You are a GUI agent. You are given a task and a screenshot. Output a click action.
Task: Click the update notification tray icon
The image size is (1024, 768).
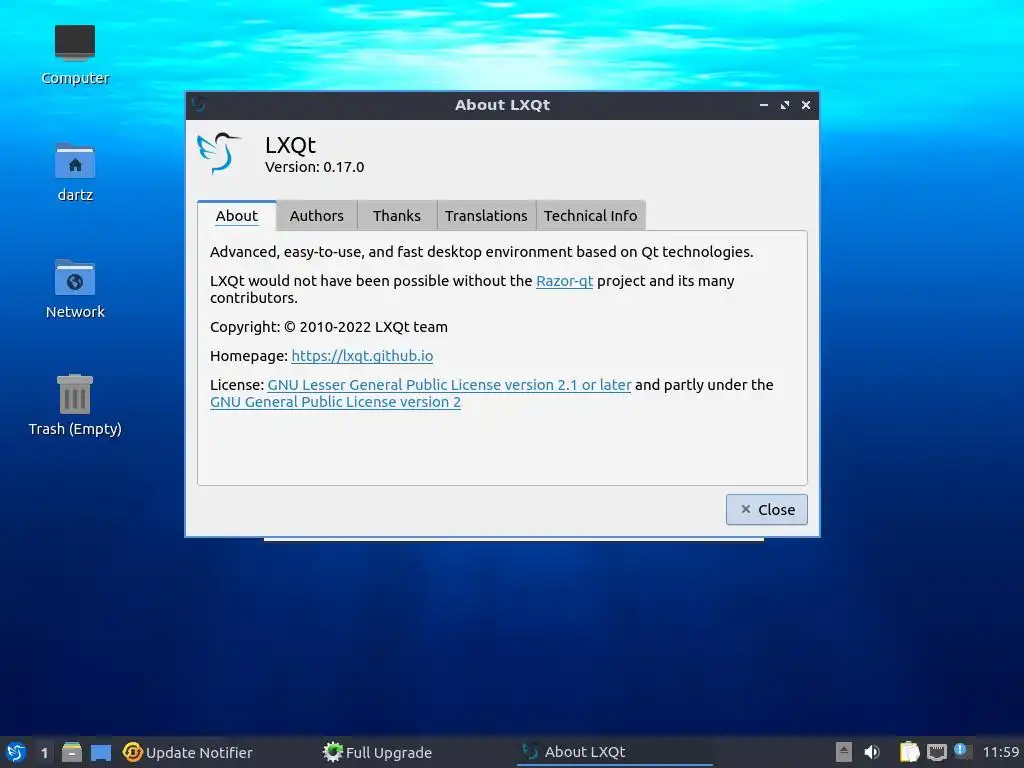click(961, 750)
